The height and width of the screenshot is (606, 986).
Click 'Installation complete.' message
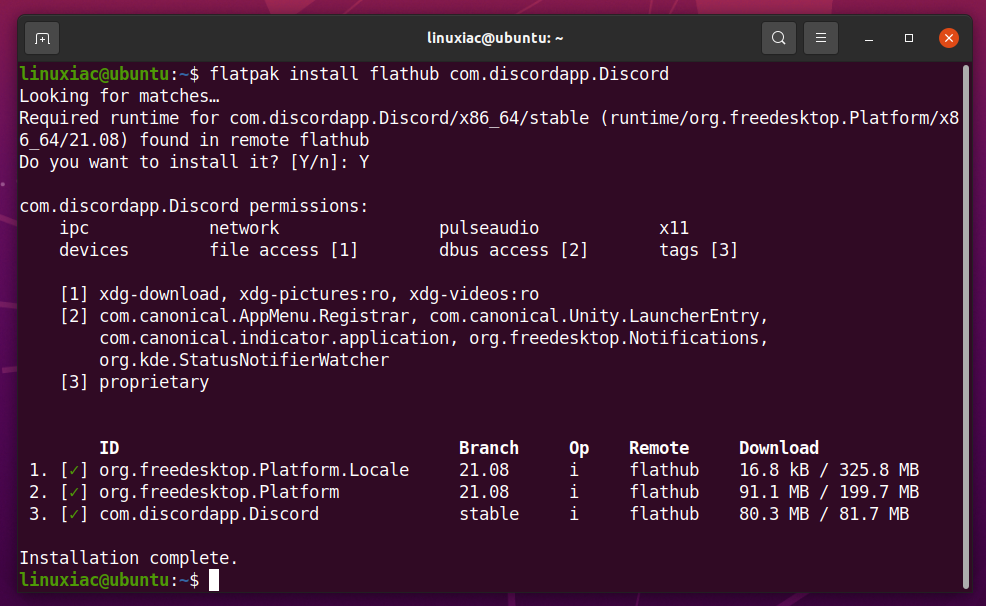pyautogui.click(x=128, y=558)
